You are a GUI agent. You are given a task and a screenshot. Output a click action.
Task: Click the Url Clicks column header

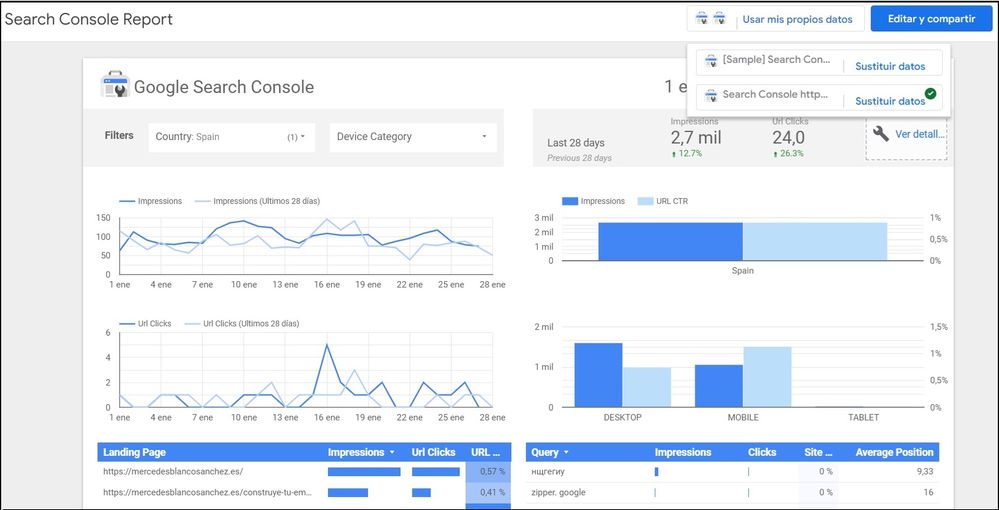pos(433,452)
